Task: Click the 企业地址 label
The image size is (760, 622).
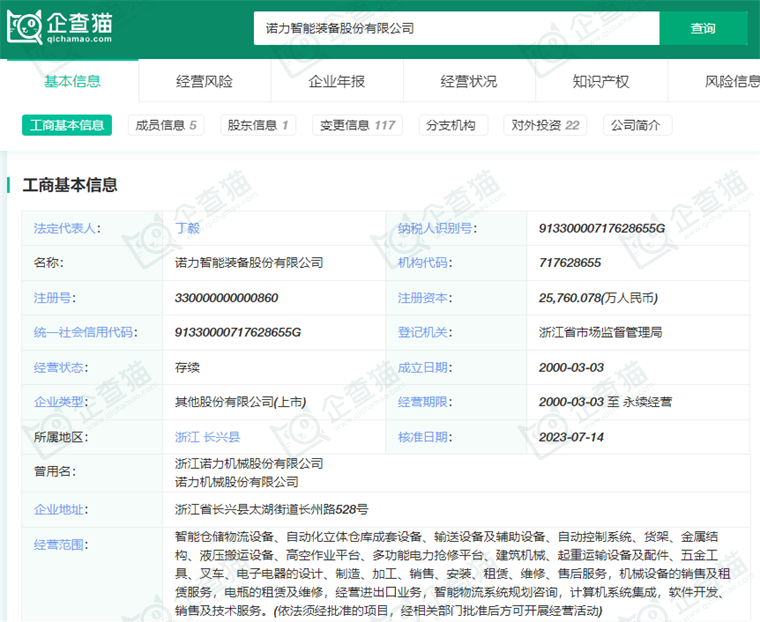Action: coord(61,509)
